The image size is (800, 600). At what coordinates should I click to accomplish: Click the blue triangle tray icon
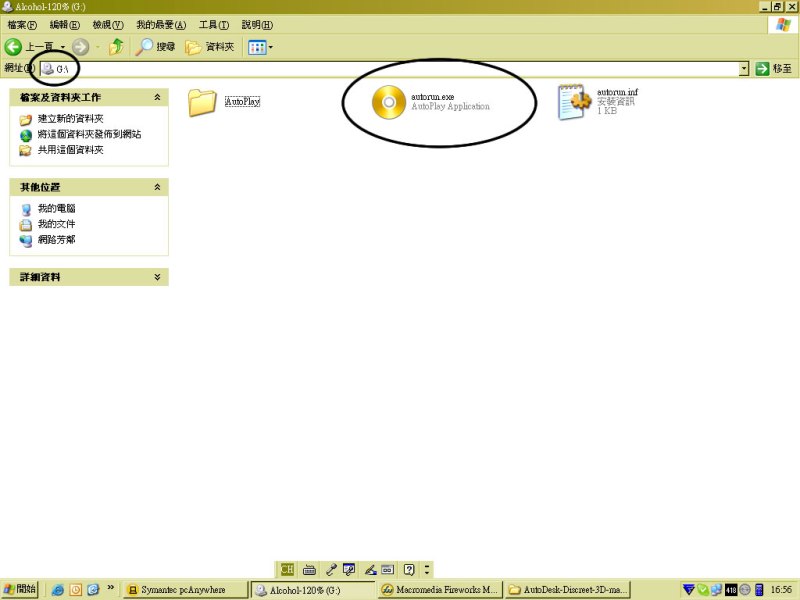(689, 590)
